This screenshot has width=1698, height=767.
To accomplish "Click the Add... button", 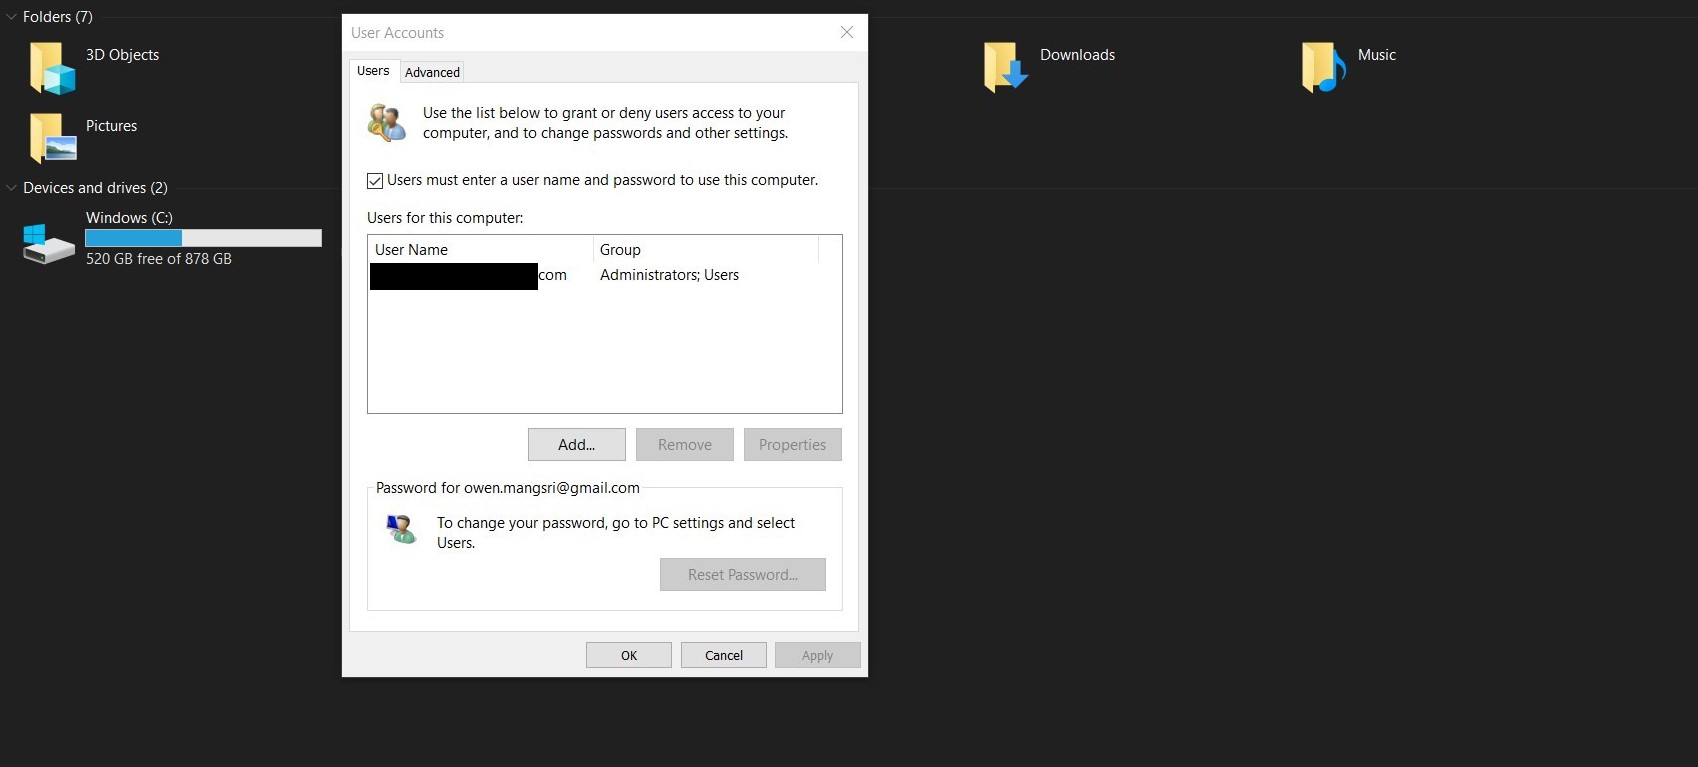I will coord(577,445).
